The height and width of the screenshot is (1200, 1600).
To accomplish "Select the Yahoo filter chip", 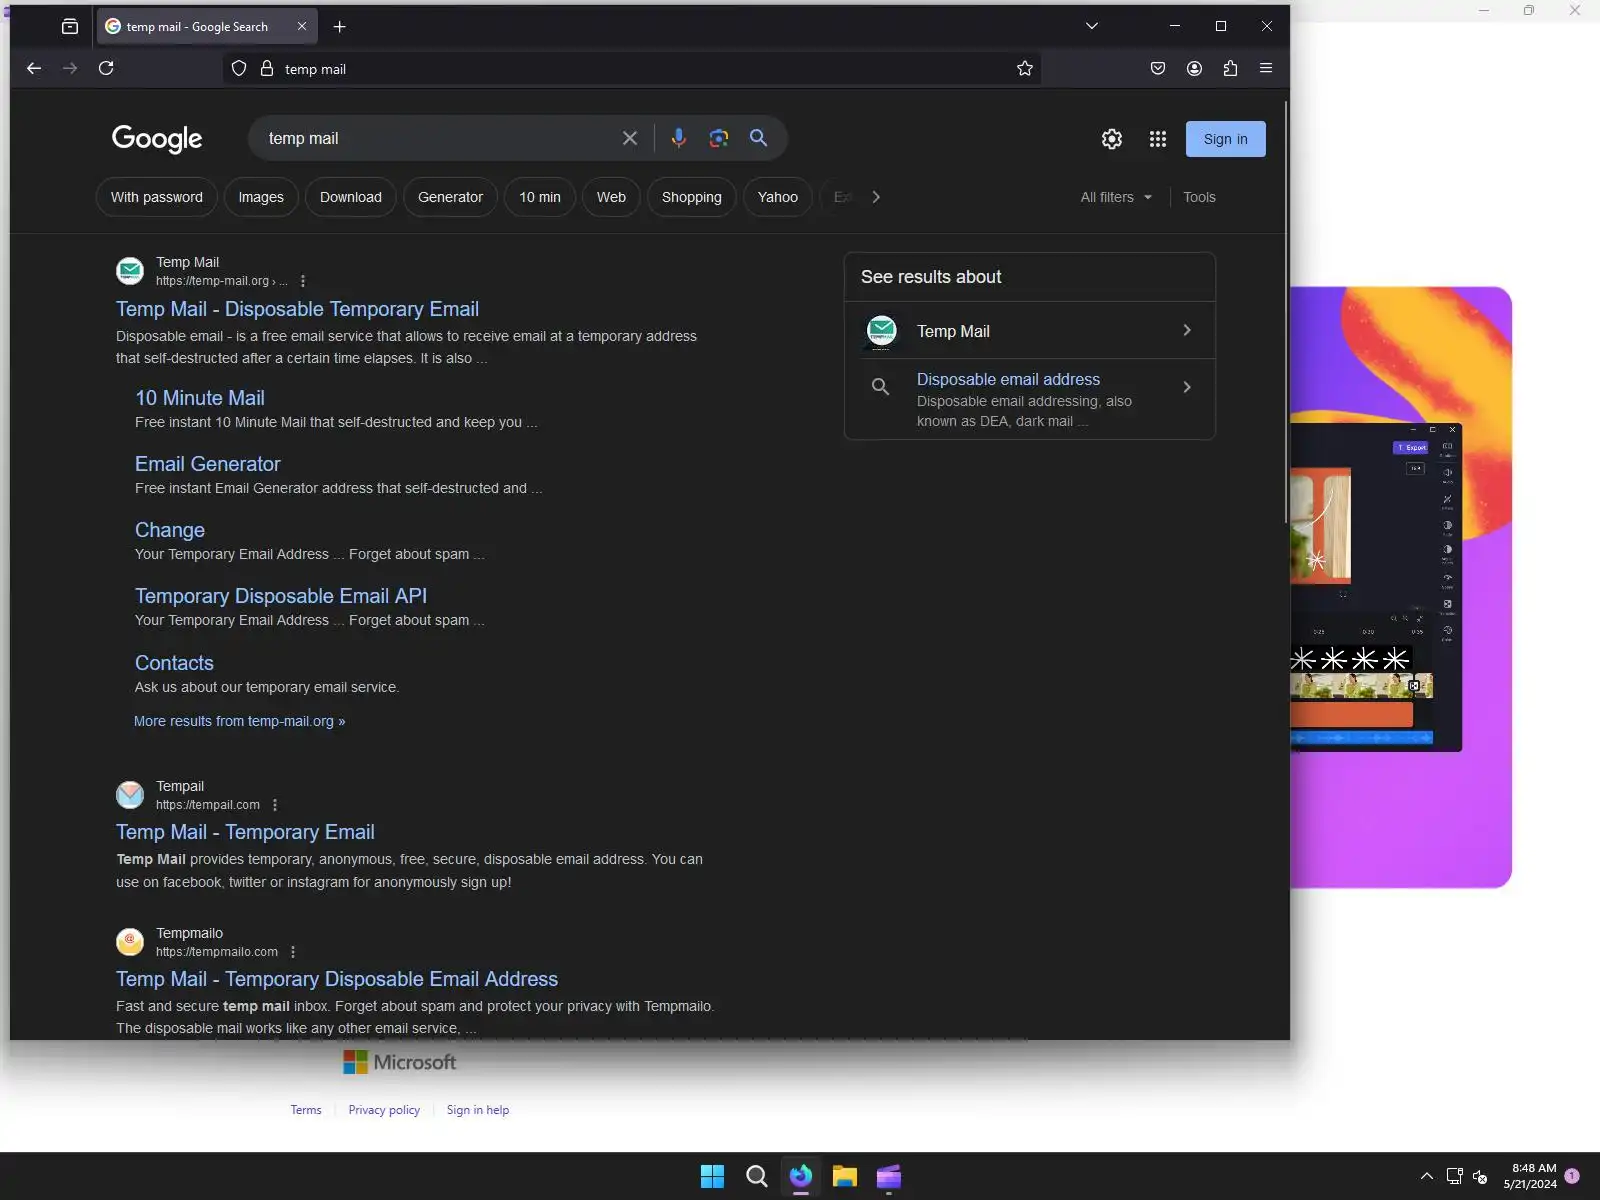I will pos(778,197).
